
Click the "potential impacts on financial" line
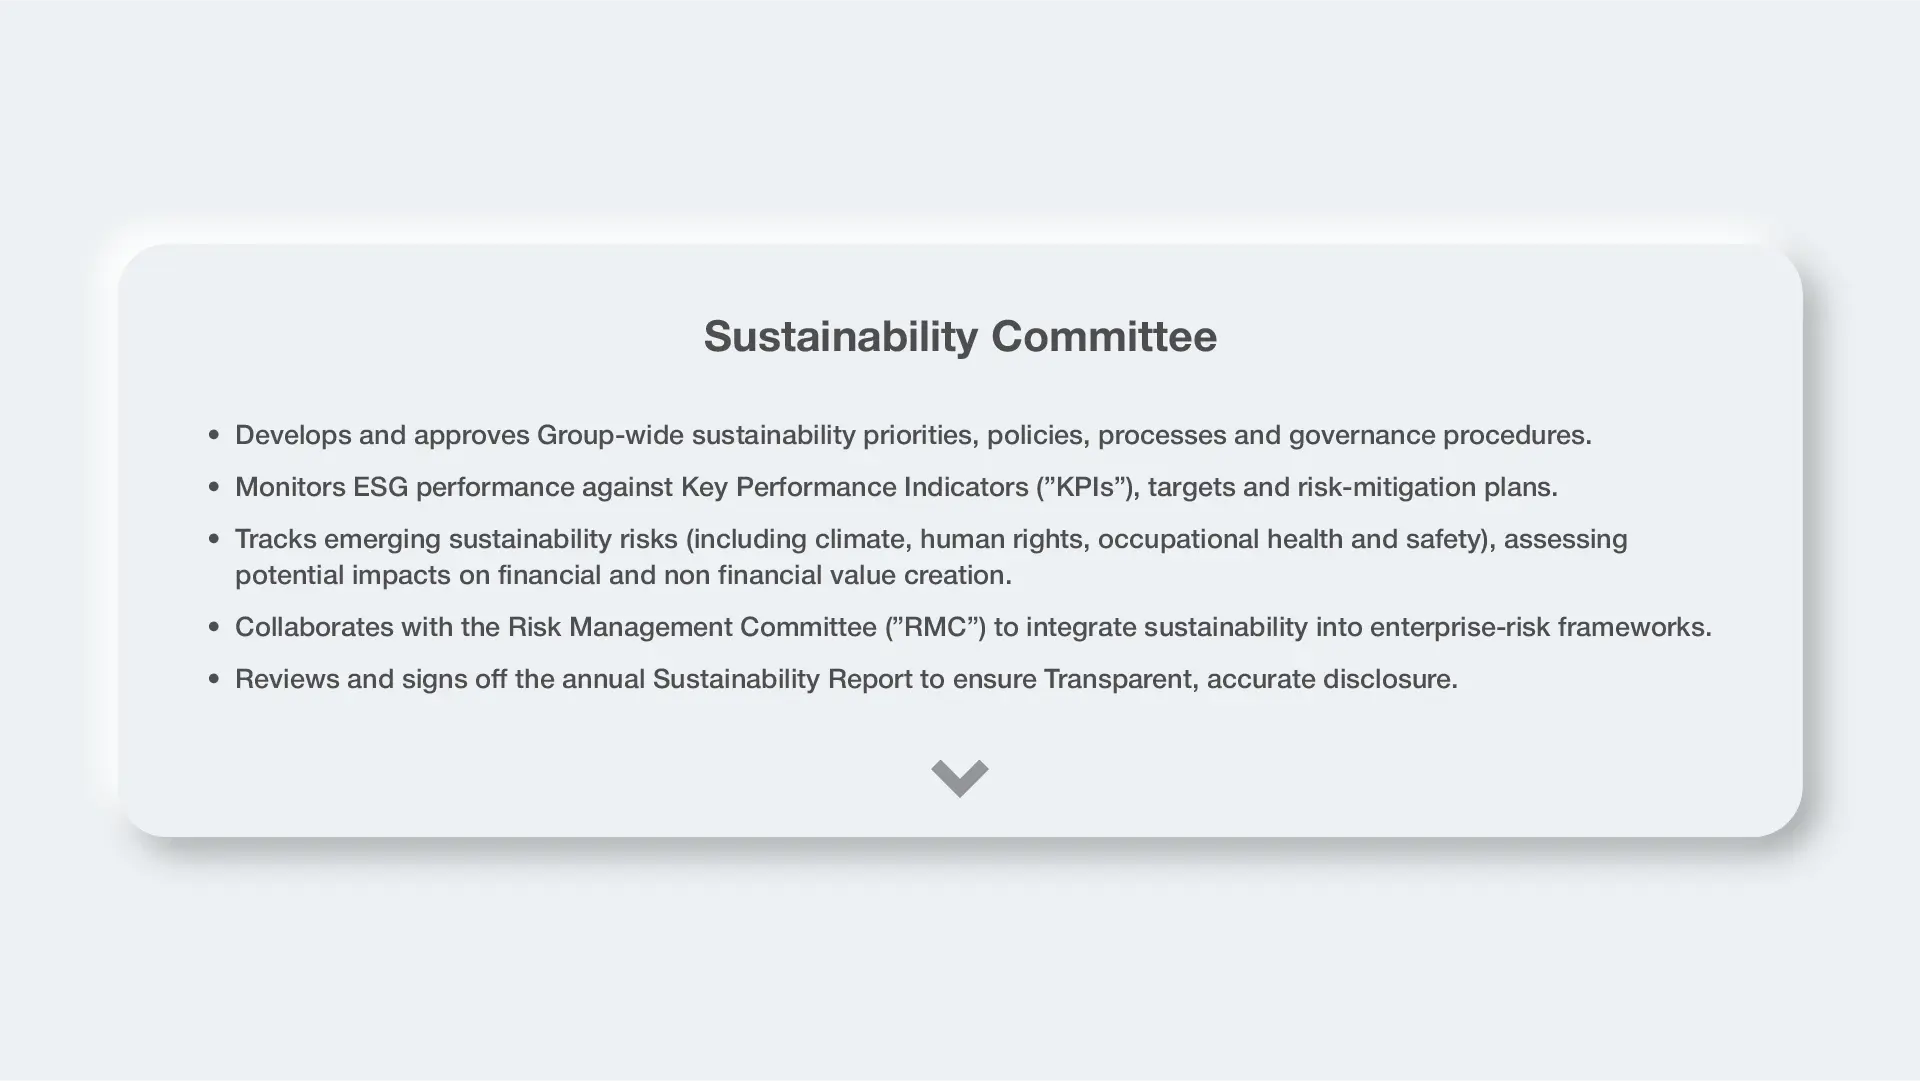click(x=623, y=575)
